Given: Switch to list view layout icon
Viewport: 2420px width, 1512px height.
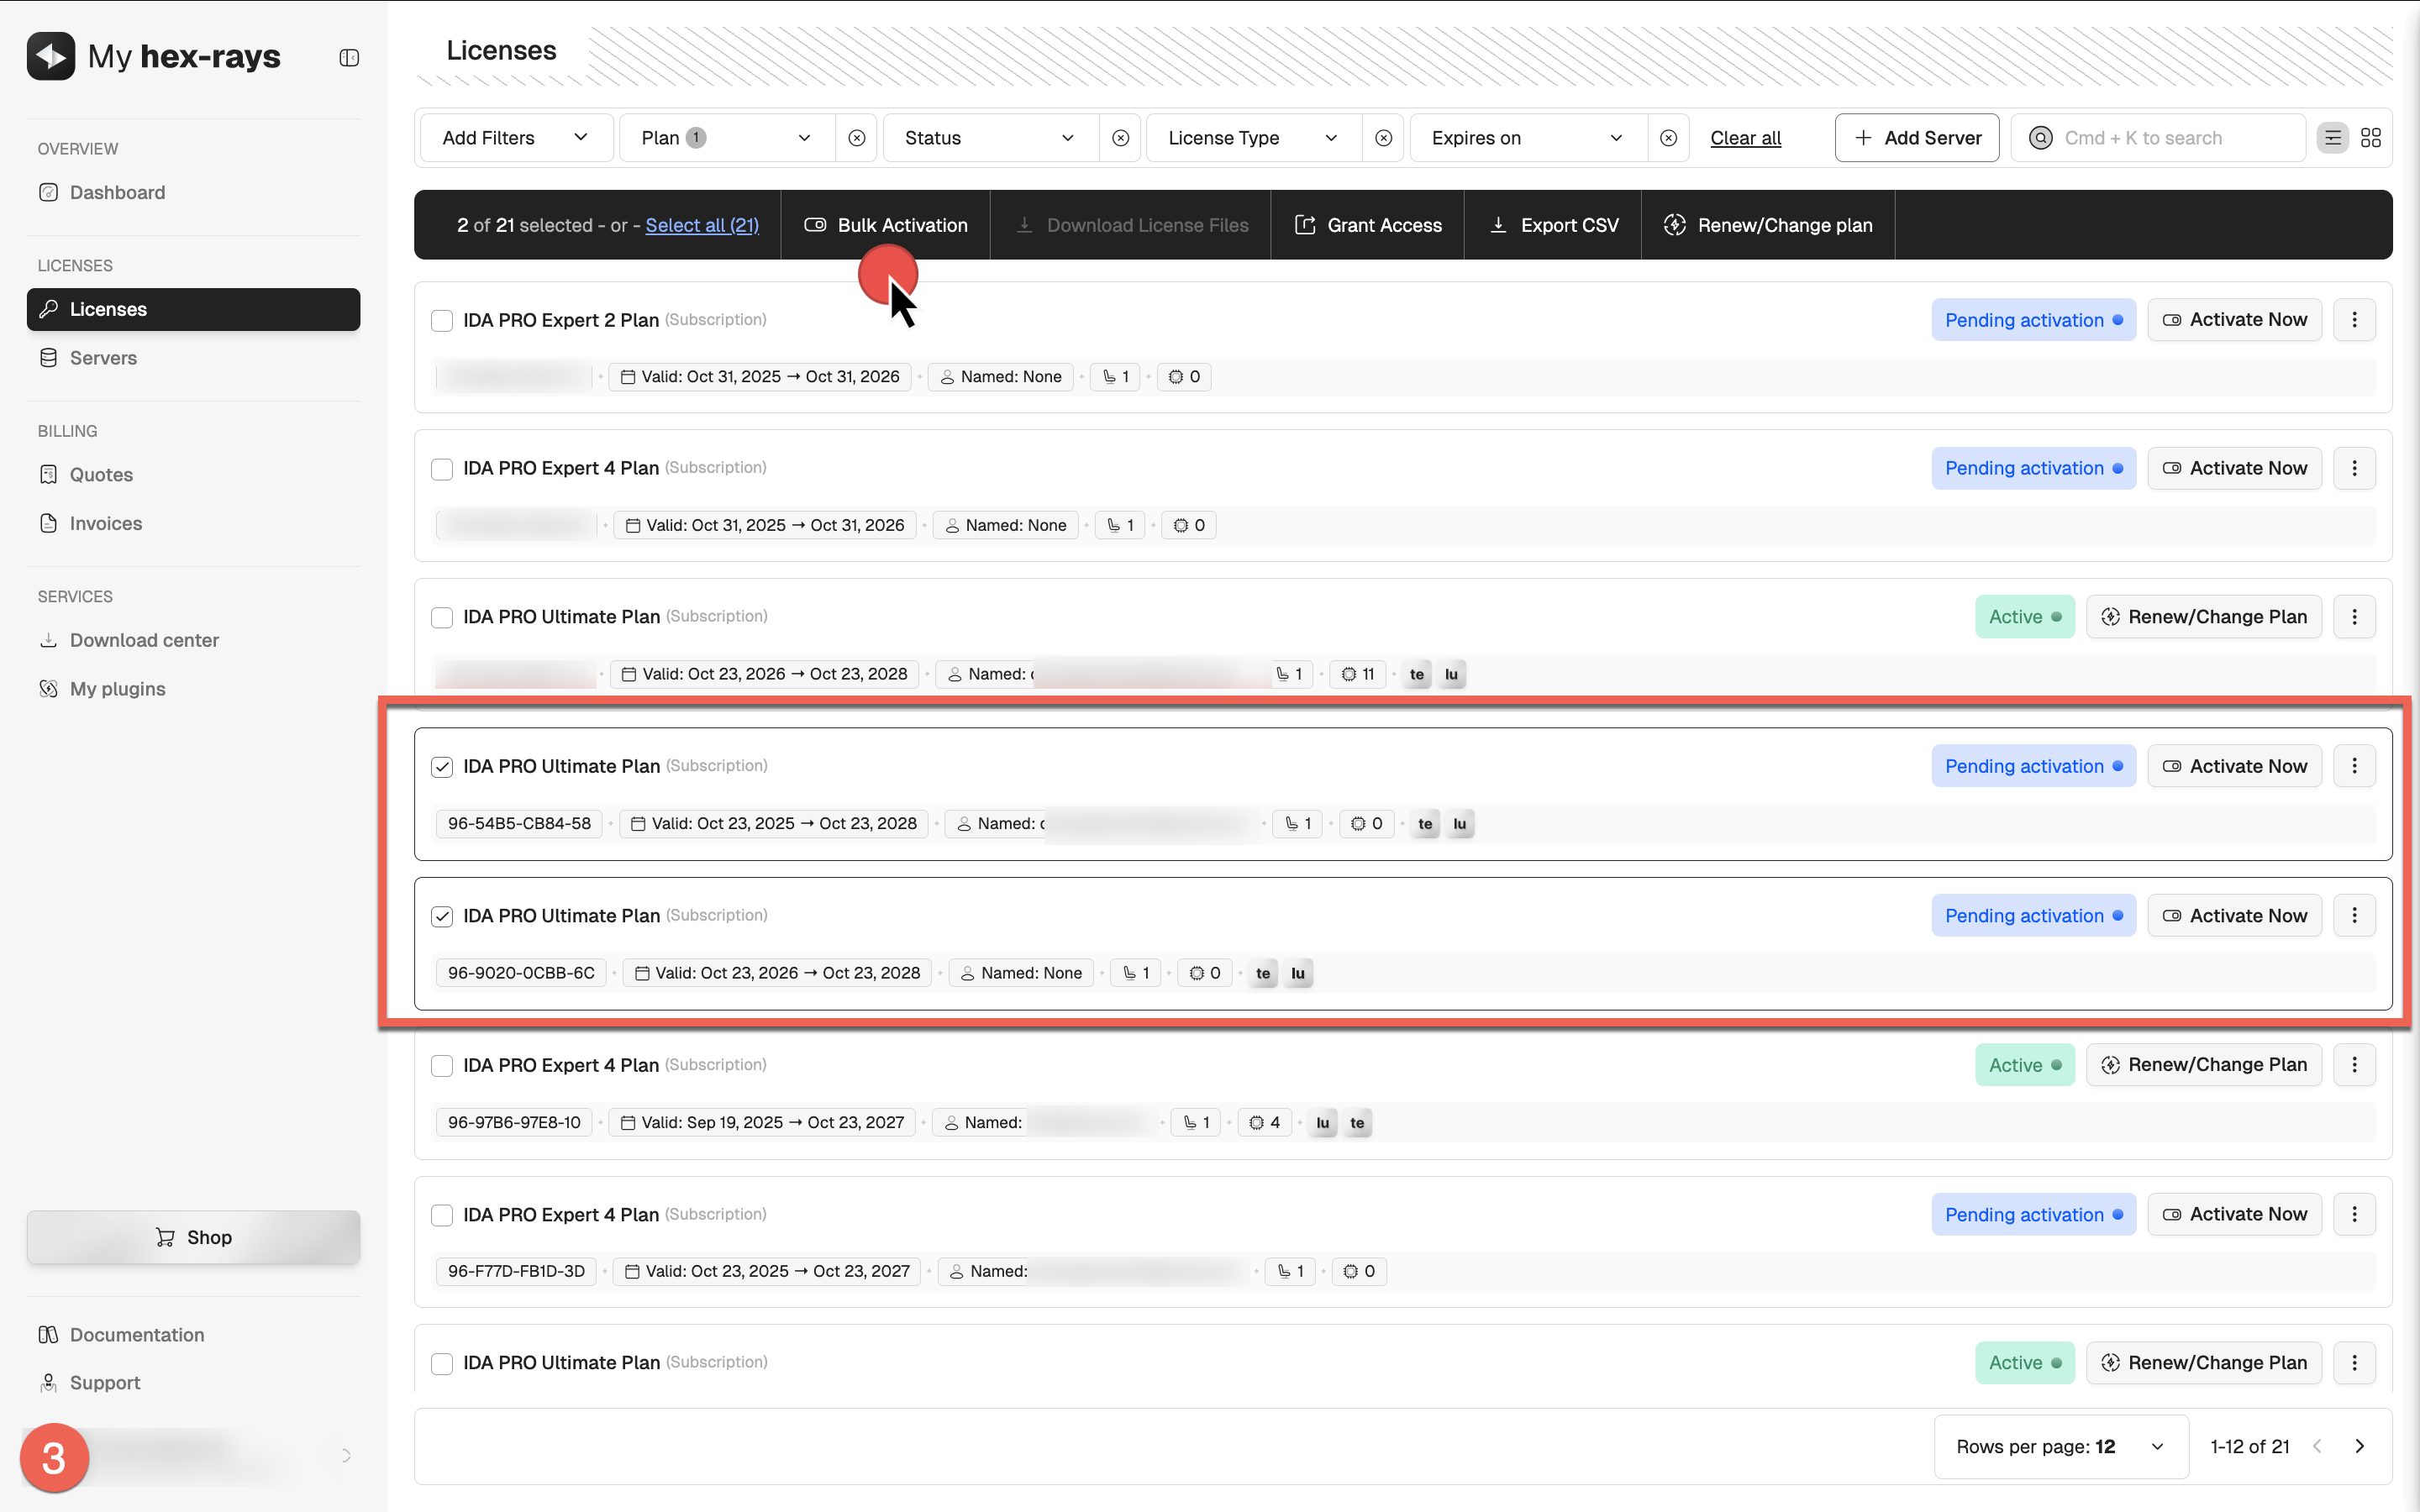Looking at the screenshot, I should 2332,138.
